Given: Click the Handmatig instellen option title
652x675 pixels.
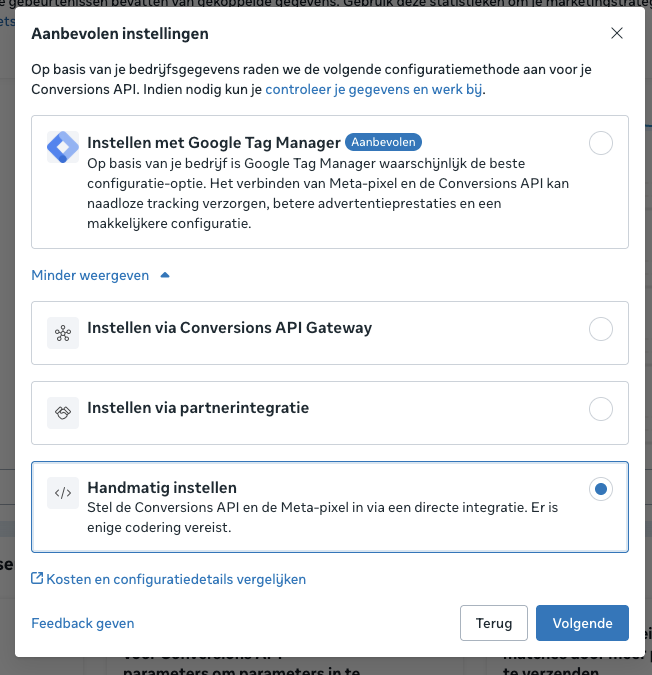Looking at the screenshot, I should (x=162, y=488).
